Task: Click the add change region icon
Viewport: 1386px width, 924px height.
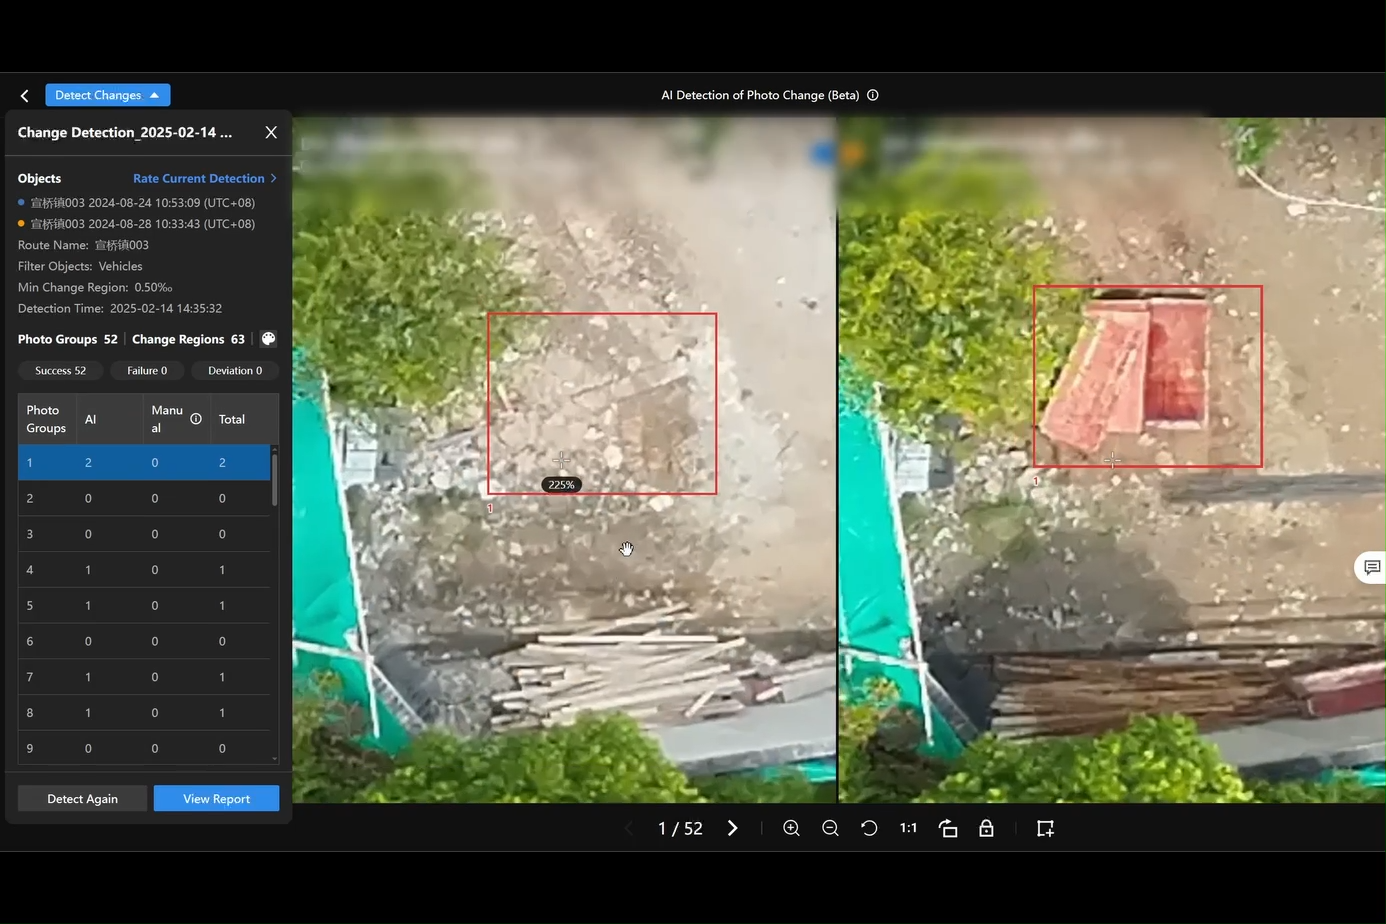Action: (1045, 828)
